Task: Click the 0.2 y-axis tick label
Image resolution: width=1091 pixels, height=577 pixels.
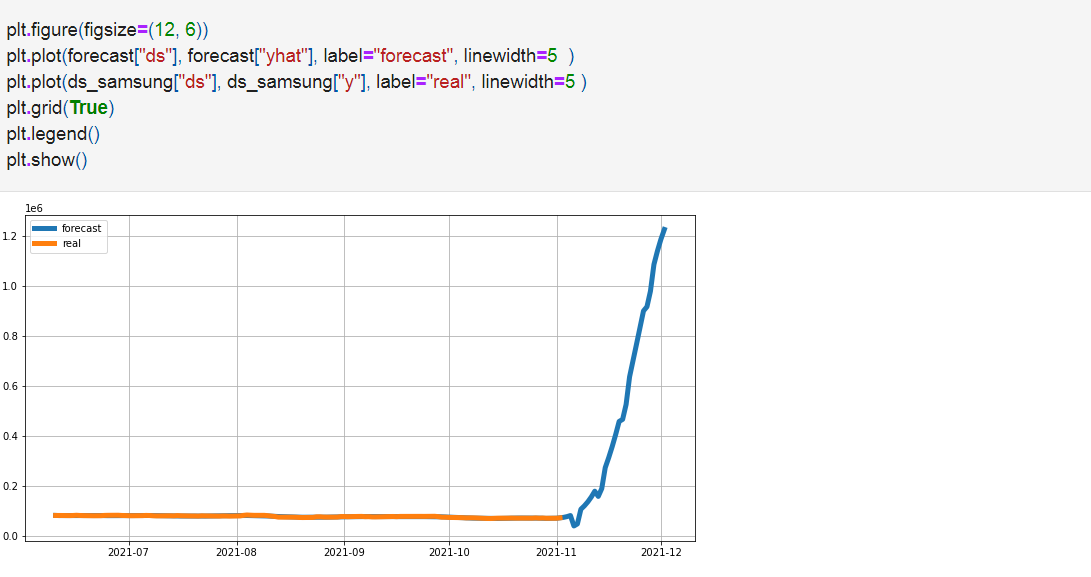Action: (9, 487)
